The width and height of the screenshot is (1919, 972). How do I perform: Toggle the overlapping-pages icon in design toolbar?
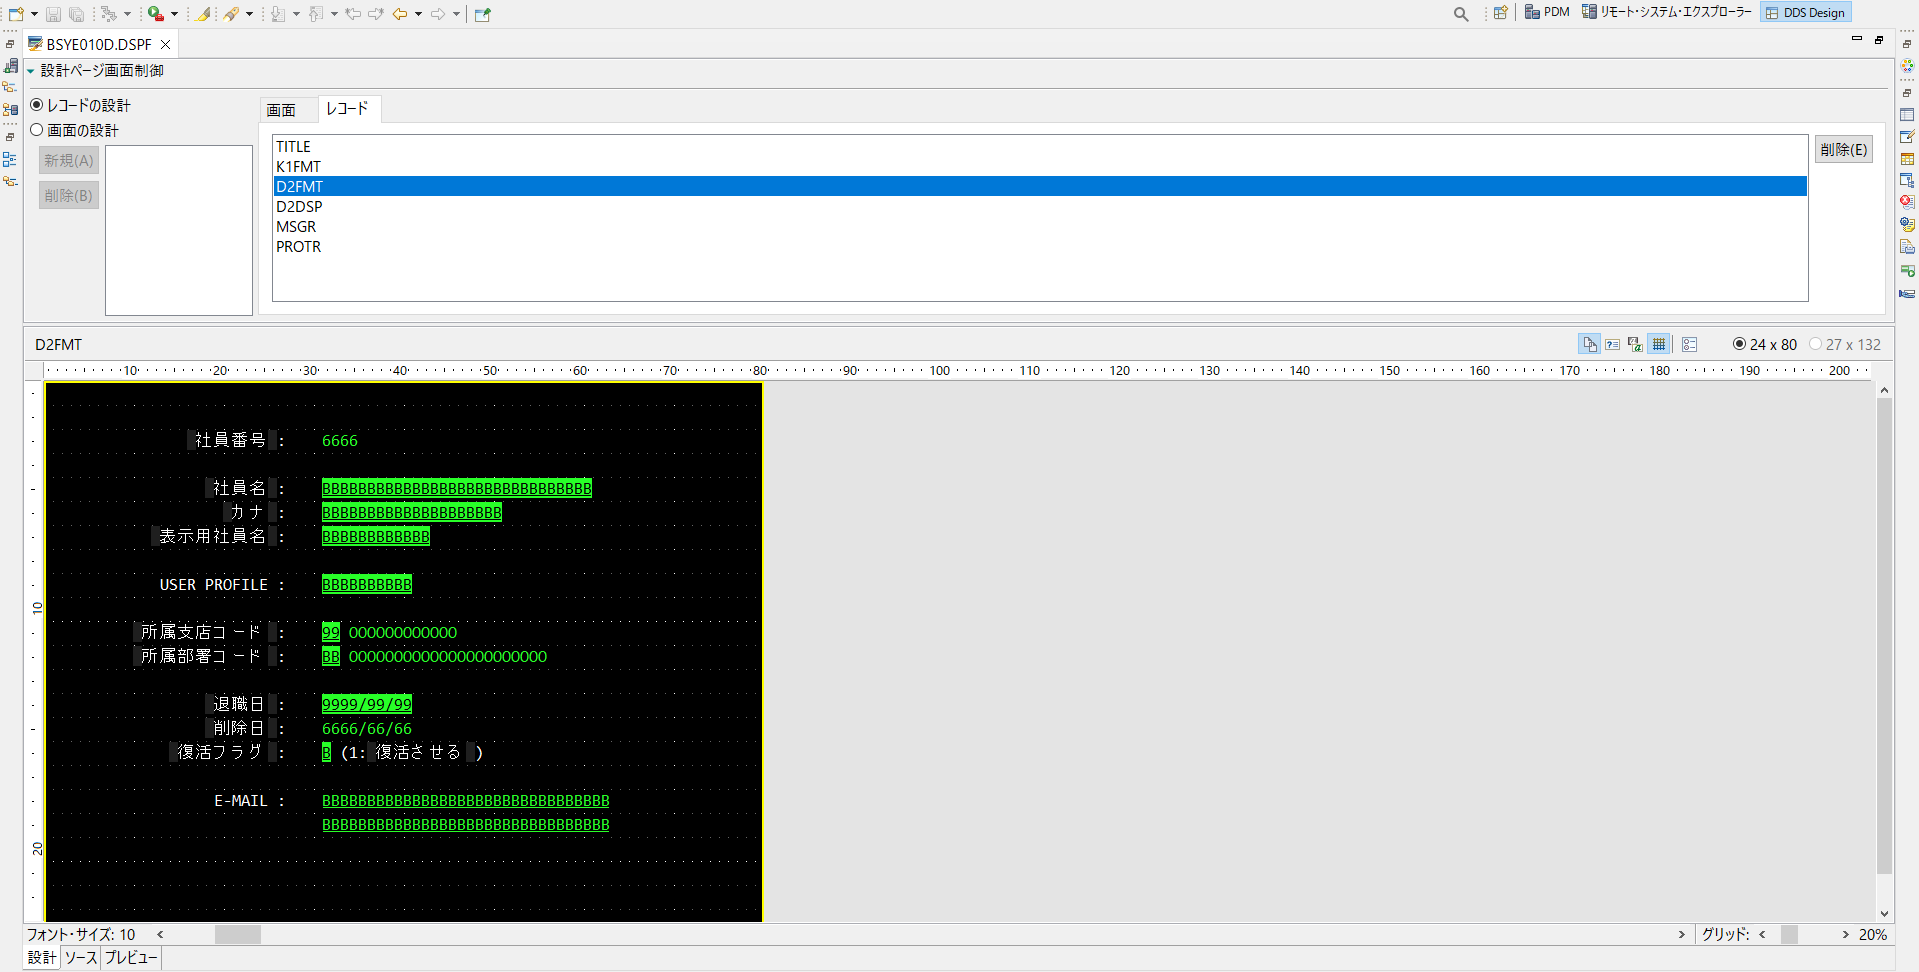click(1589, 344)
